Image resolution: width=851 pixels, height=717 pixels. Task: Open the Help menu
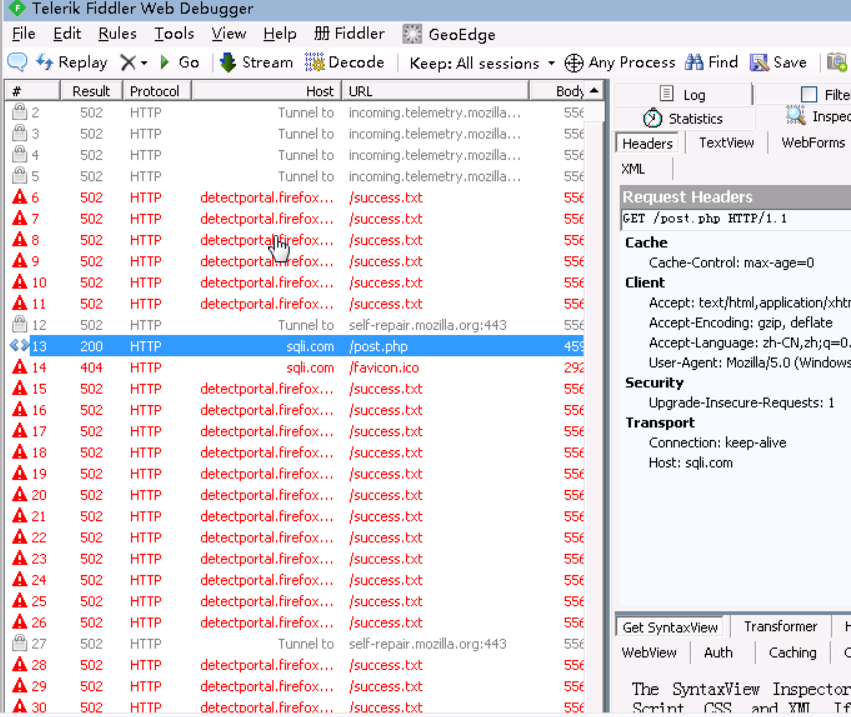click(280, 34)
